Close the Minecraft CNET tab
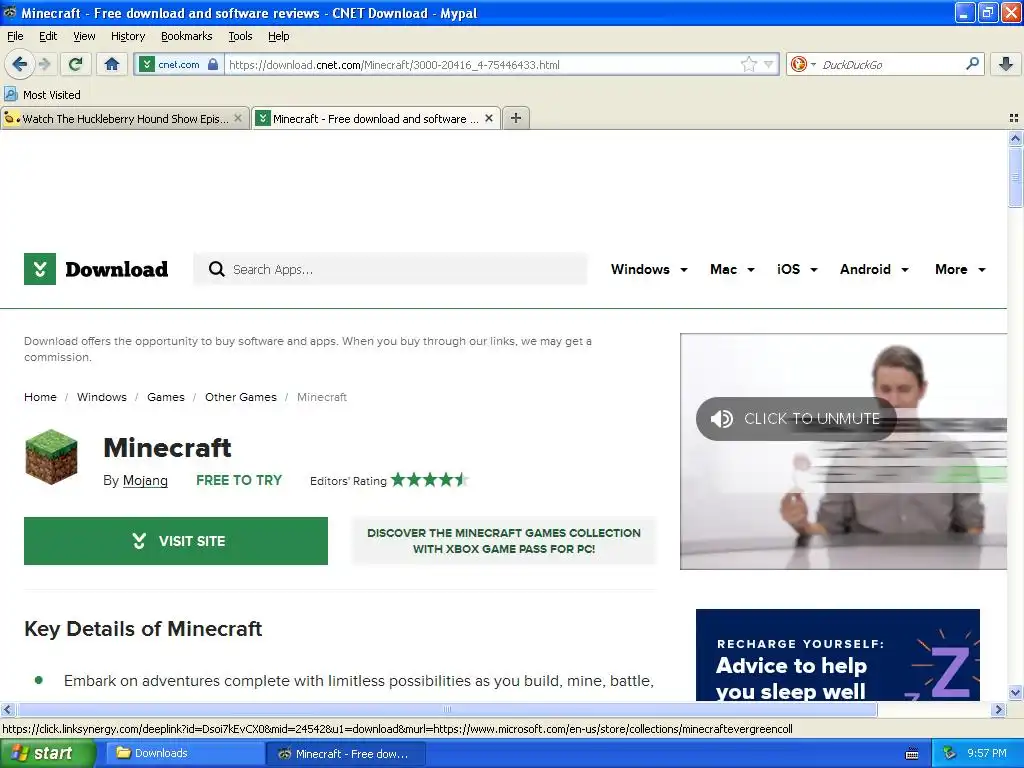 pos(488,118)
